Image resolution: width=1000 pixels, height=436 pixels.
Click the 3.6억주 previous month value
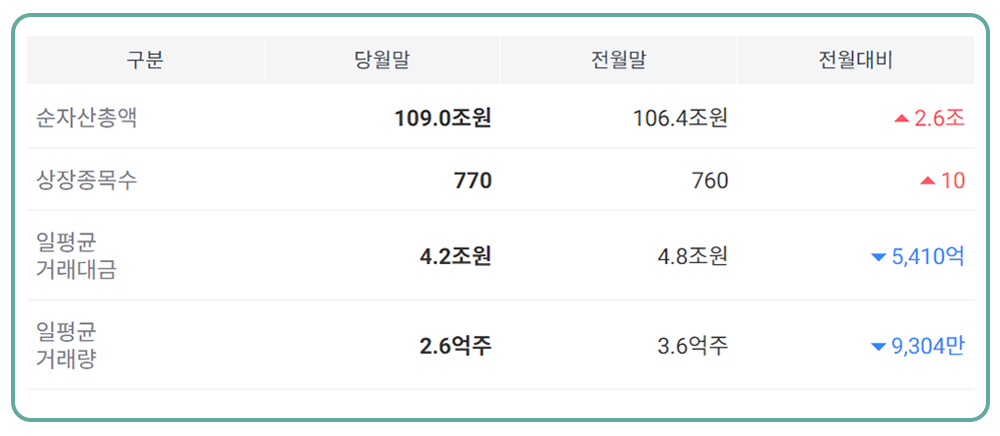coord(692,346)
